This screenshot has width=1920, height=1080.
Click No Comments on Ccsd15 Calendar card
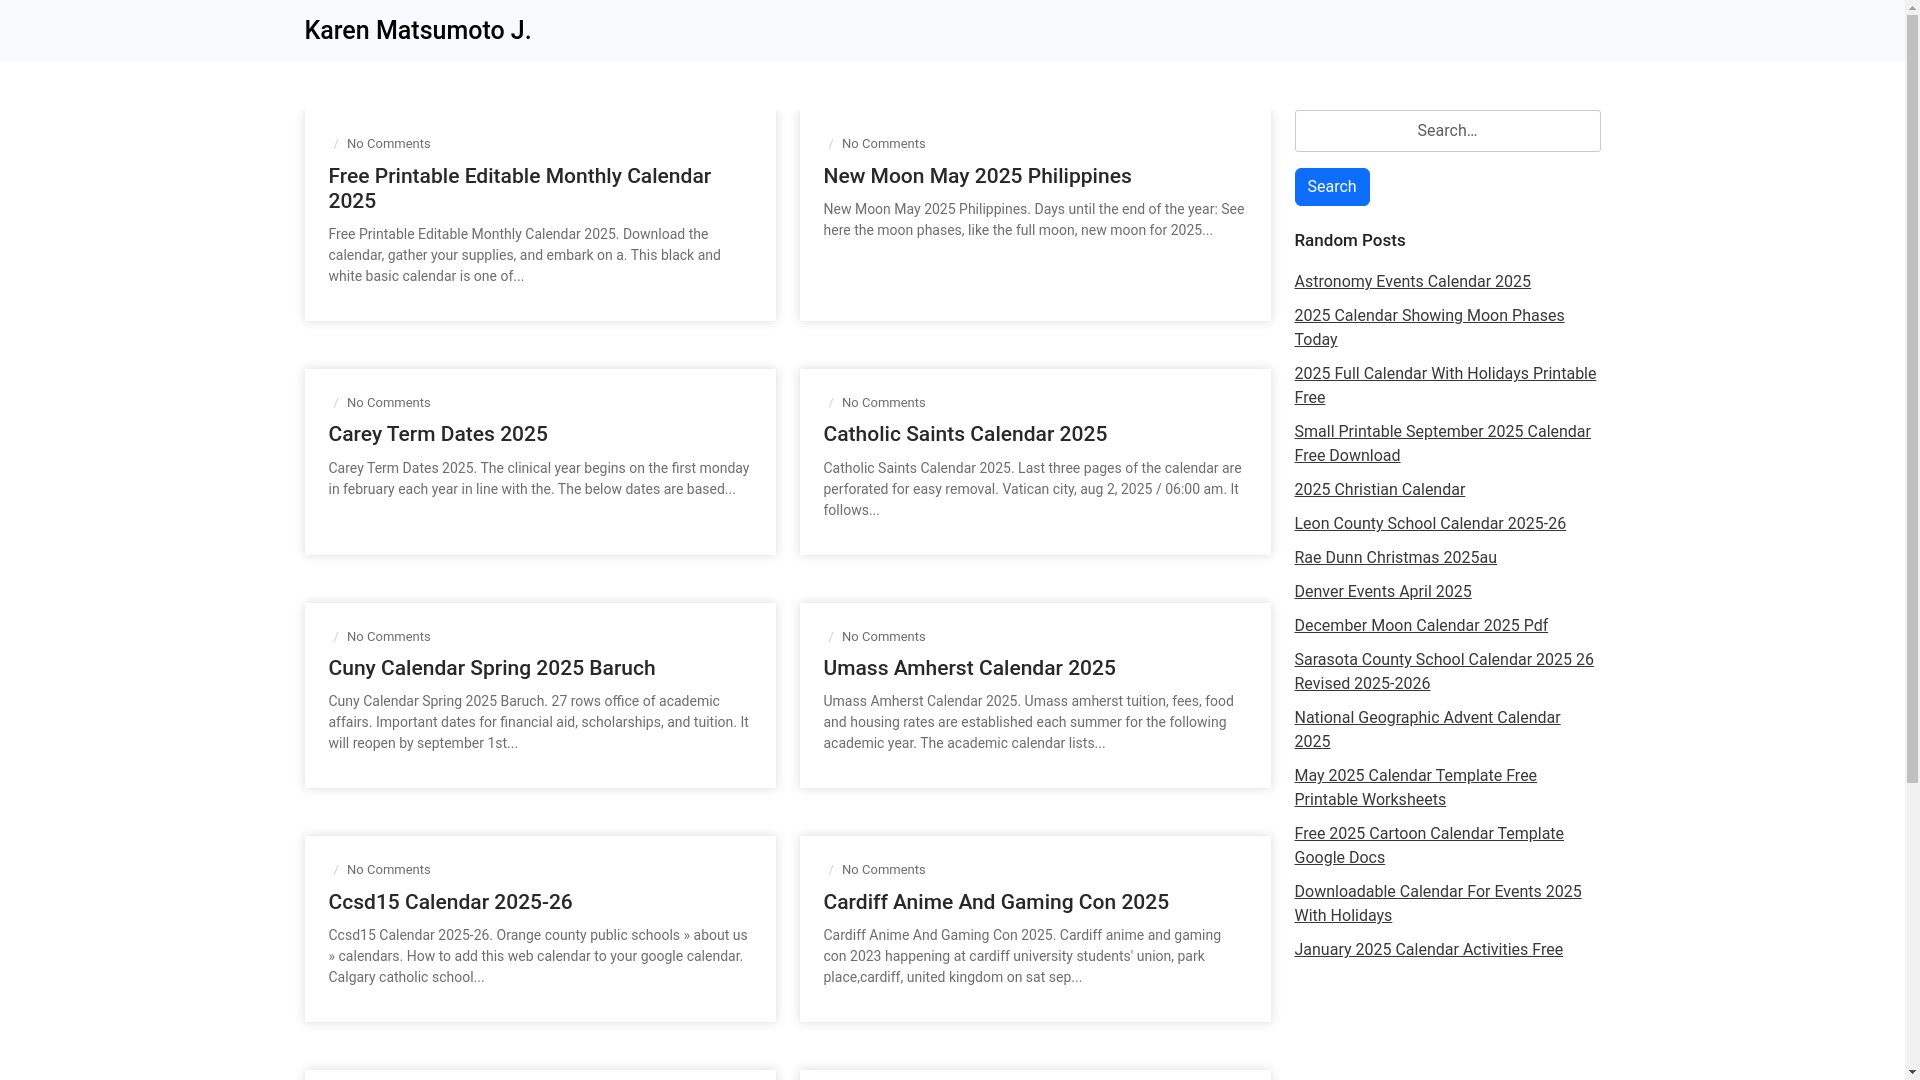[x=388, y=870]
